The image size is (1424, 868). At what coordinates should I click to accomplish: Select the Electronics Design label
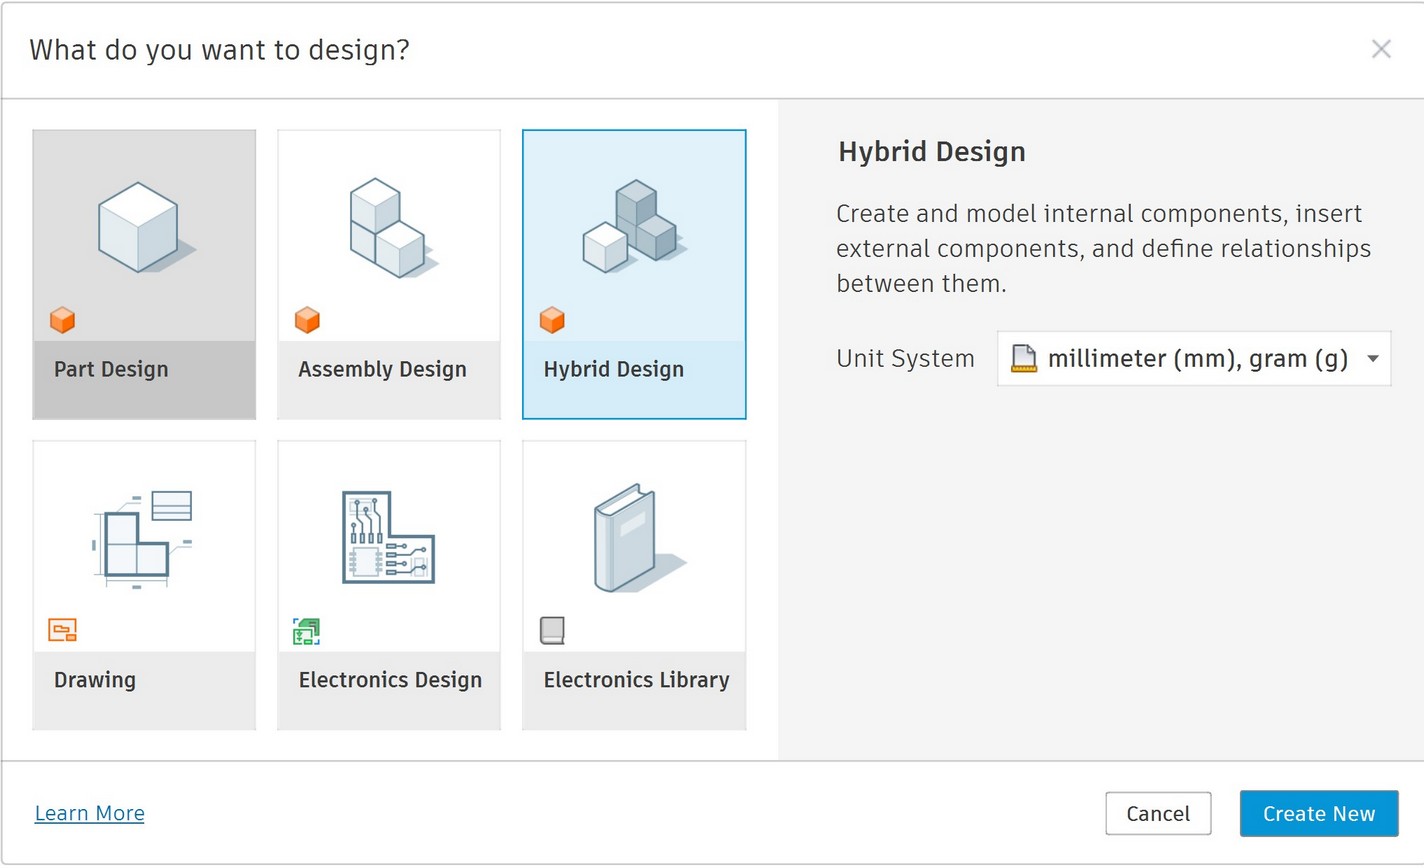(x=390, y=680)
